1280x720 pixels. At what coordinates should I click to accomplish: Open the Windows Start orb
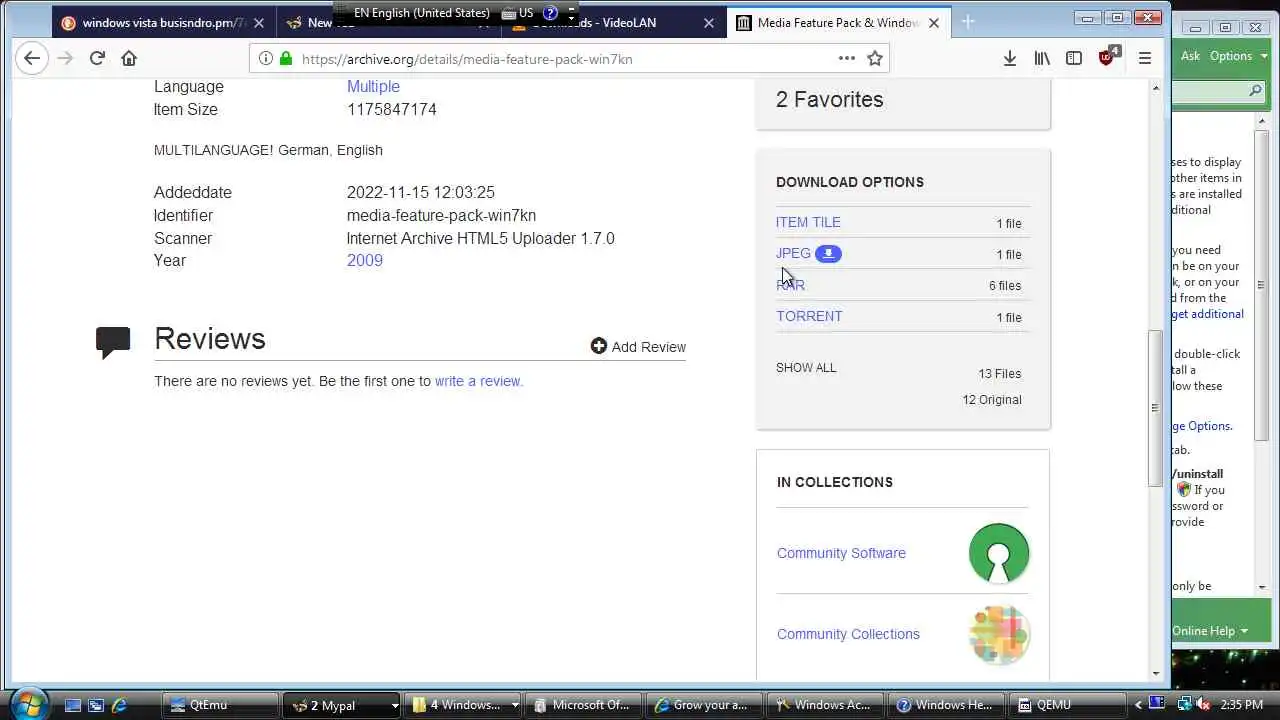pos(27,703)
